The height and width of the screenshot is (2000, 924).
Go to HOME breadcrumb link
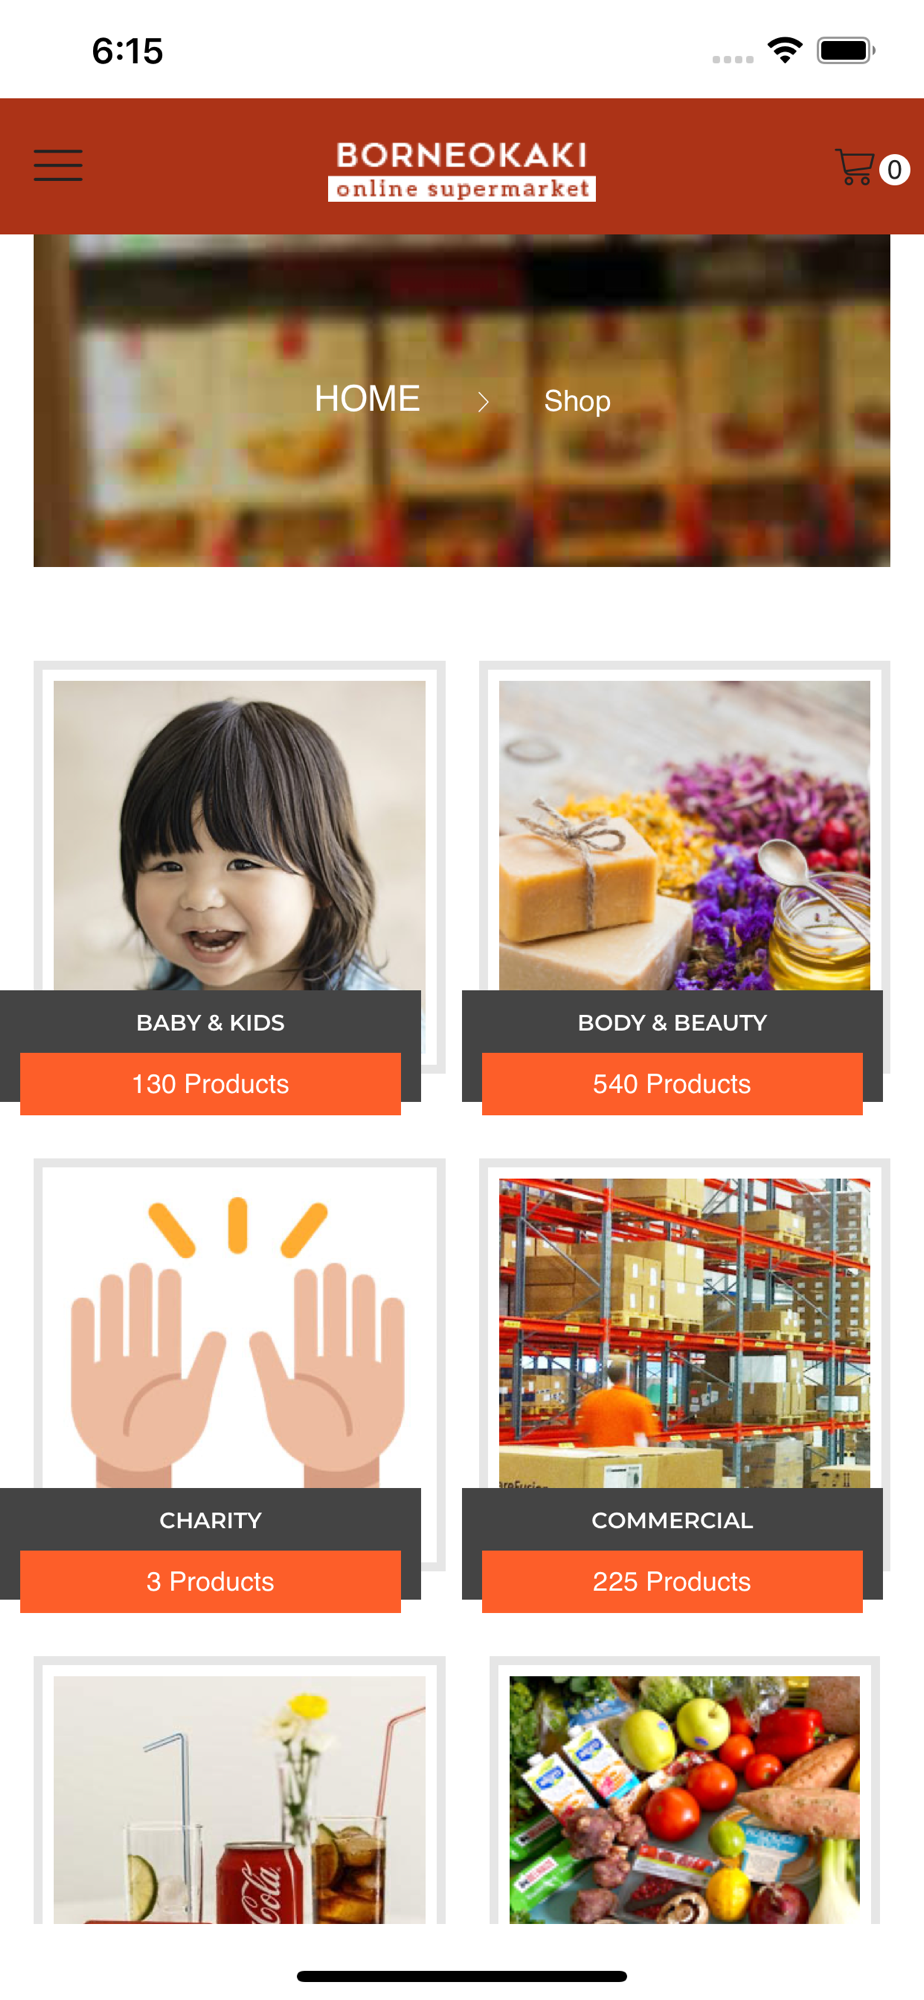click(367, 399)
